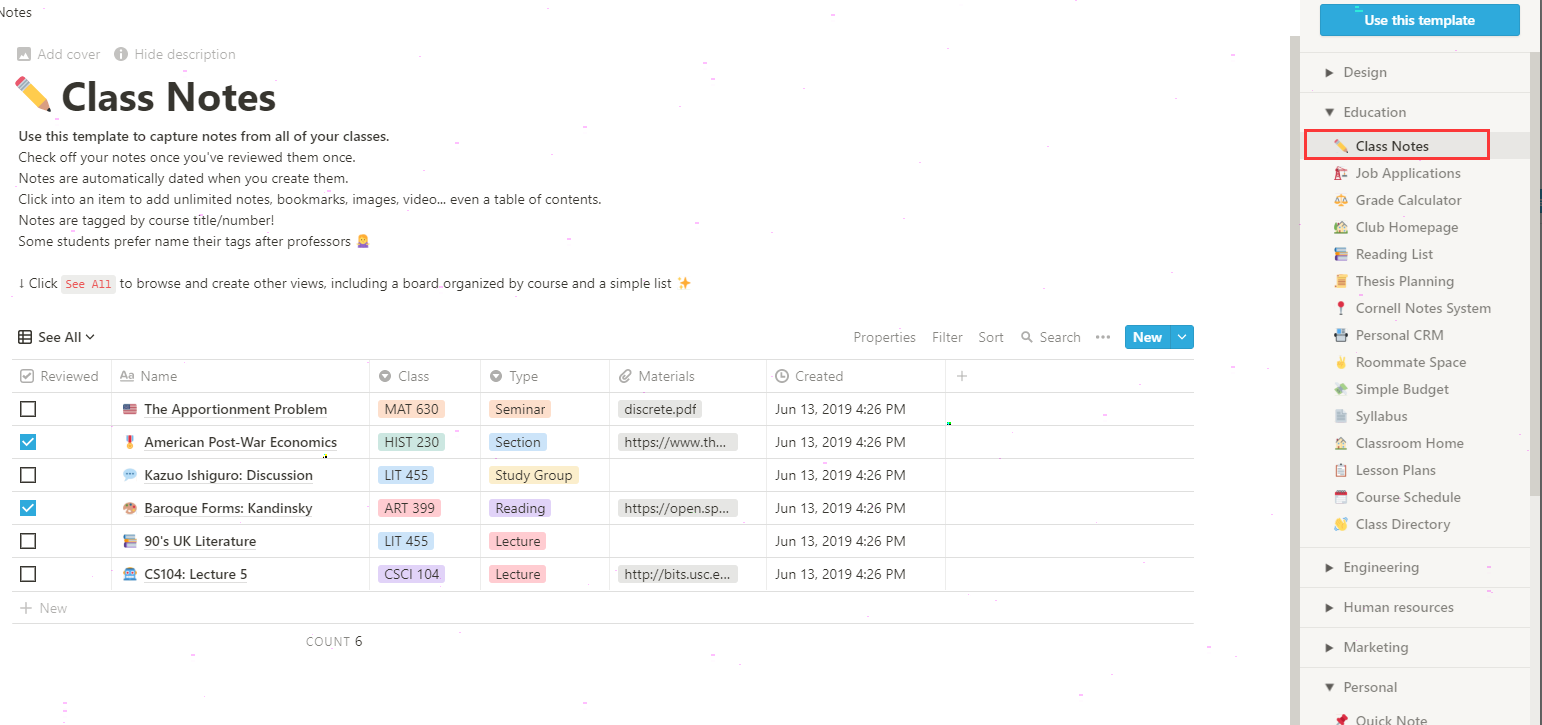Click the Search magnifier icon
The height and width of the screenshot is (725, 1542).
pos(1026,338)
